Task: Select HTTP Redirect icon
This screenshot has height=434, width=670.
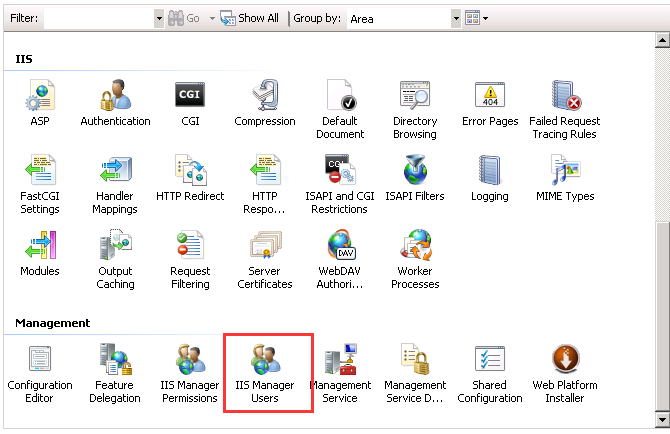Action: coord(191,170)
